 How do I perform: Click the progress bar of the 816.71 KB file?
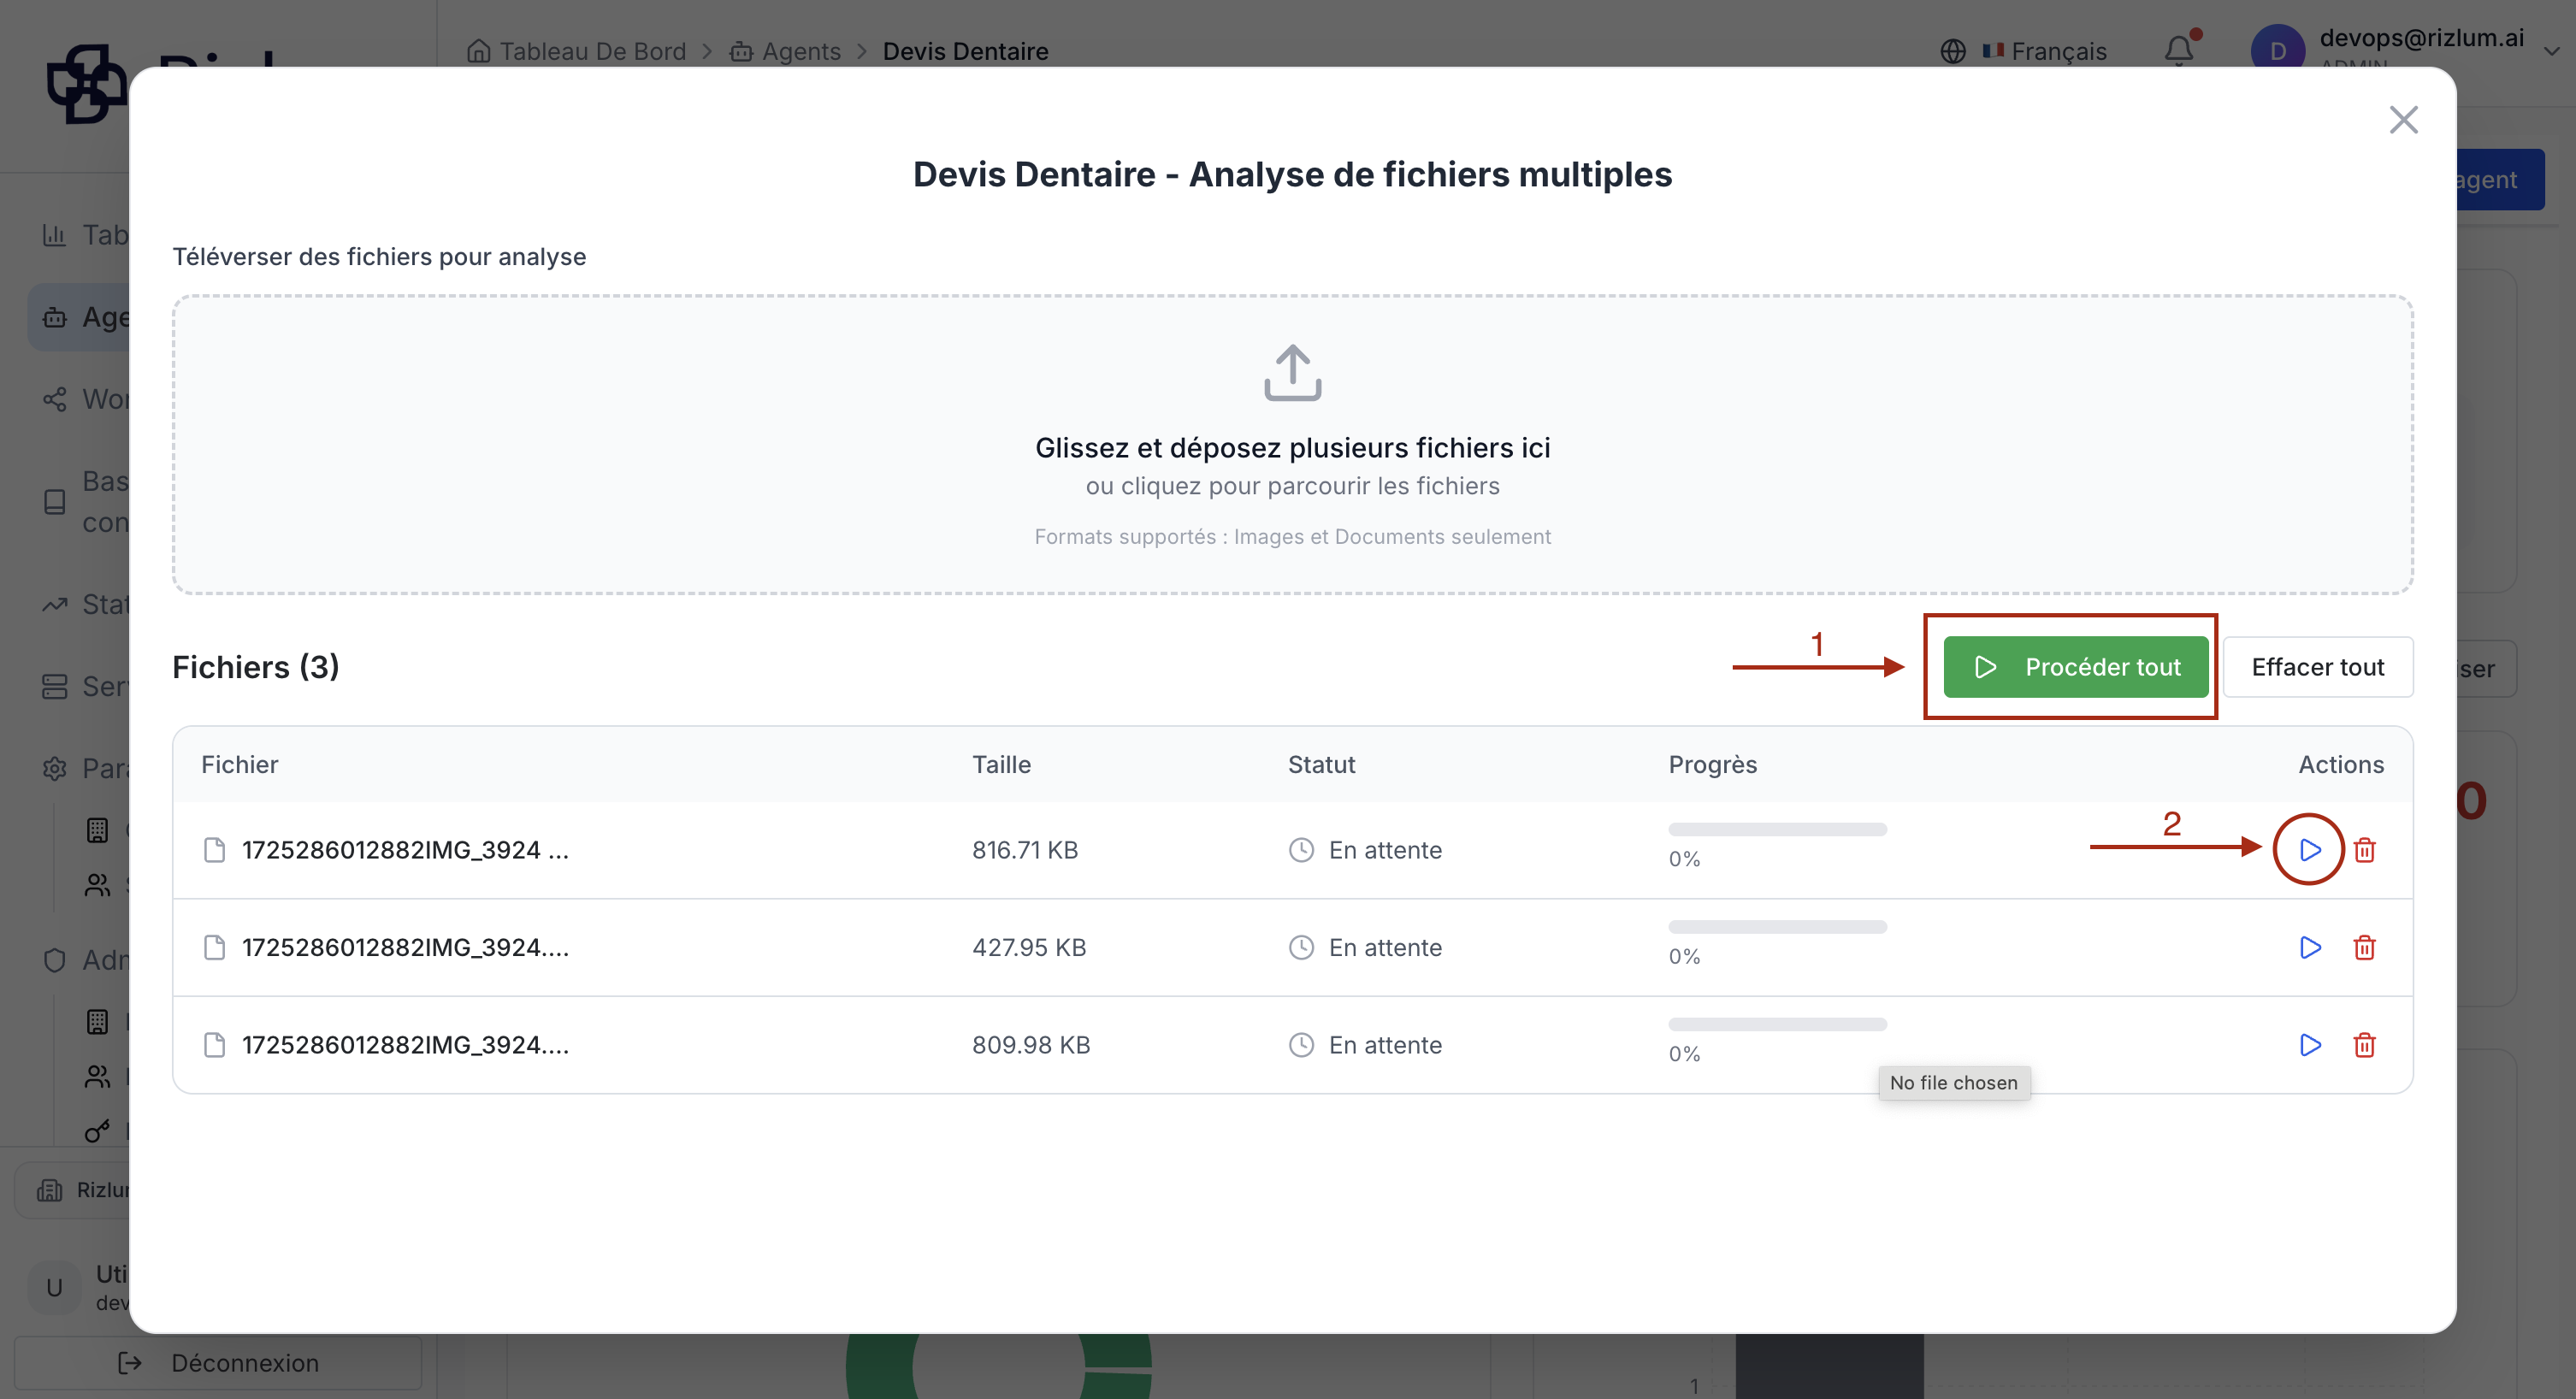[1777, 829]
